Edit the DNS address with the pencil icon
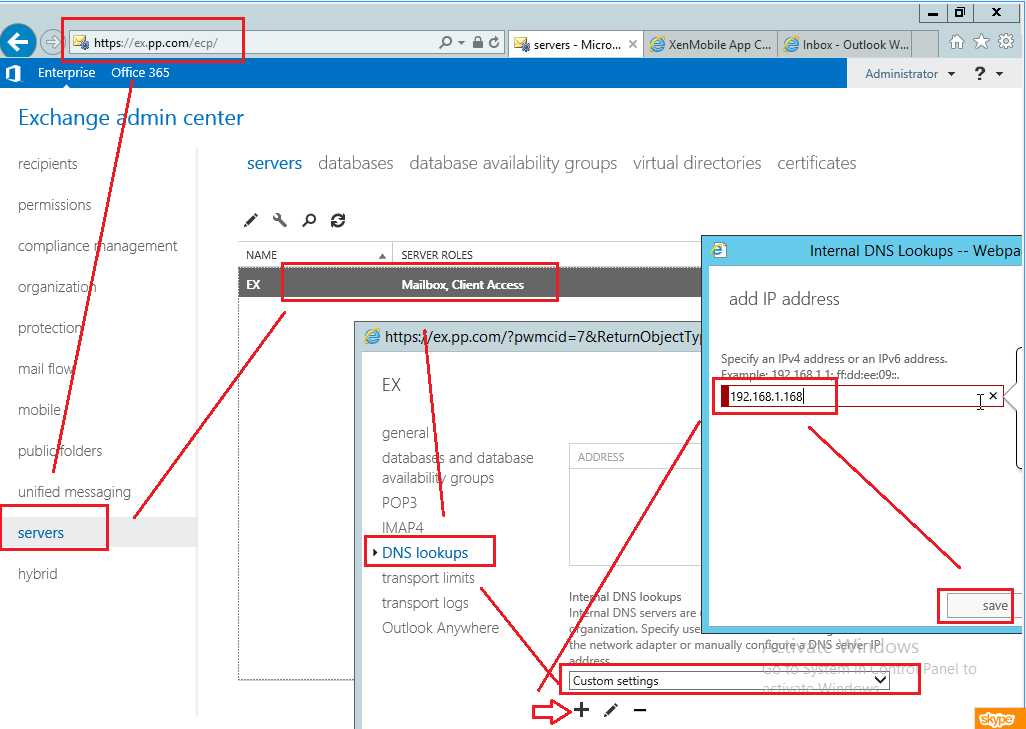This screenshot has width=1026, height=729. click(x=610, y=710)
